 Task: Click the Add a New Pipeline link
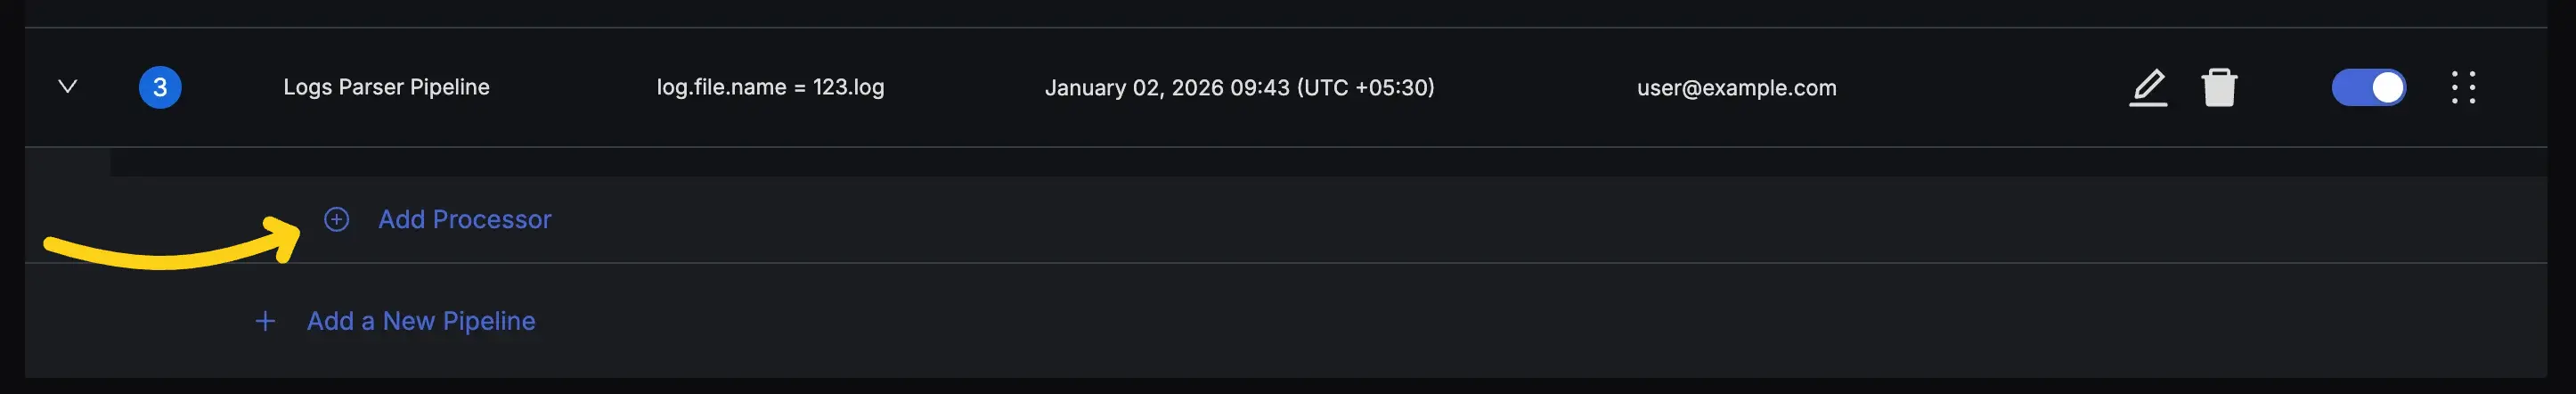(x=421, y=321)
